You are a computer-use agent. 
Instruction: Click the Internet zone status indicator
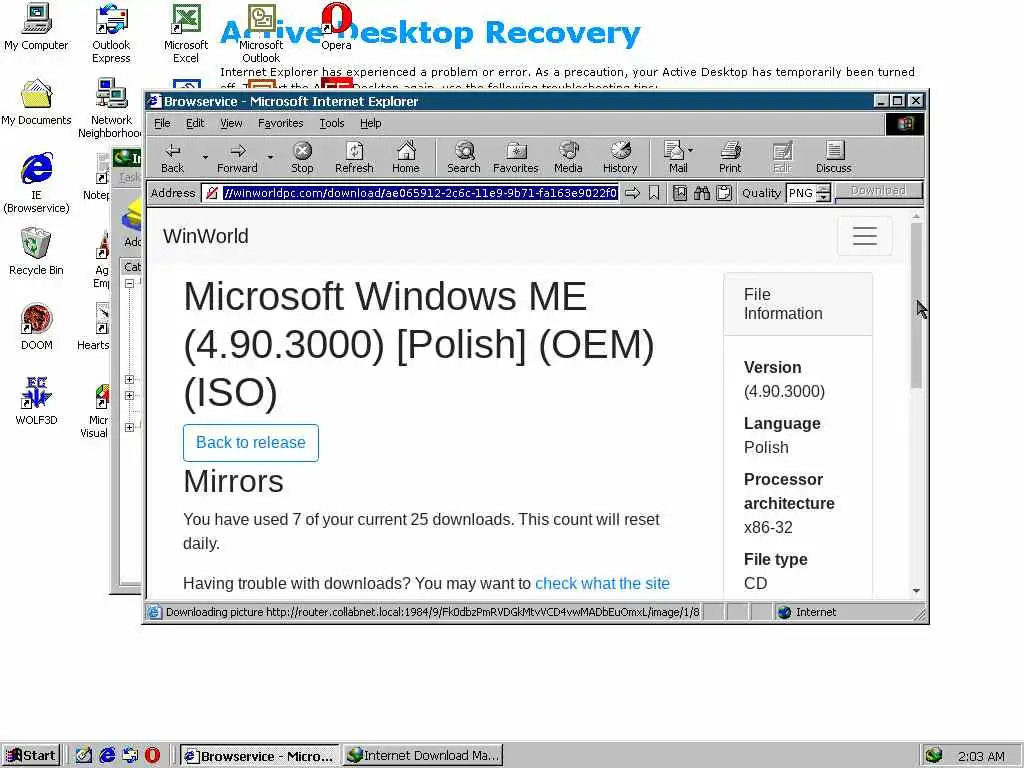808,612
